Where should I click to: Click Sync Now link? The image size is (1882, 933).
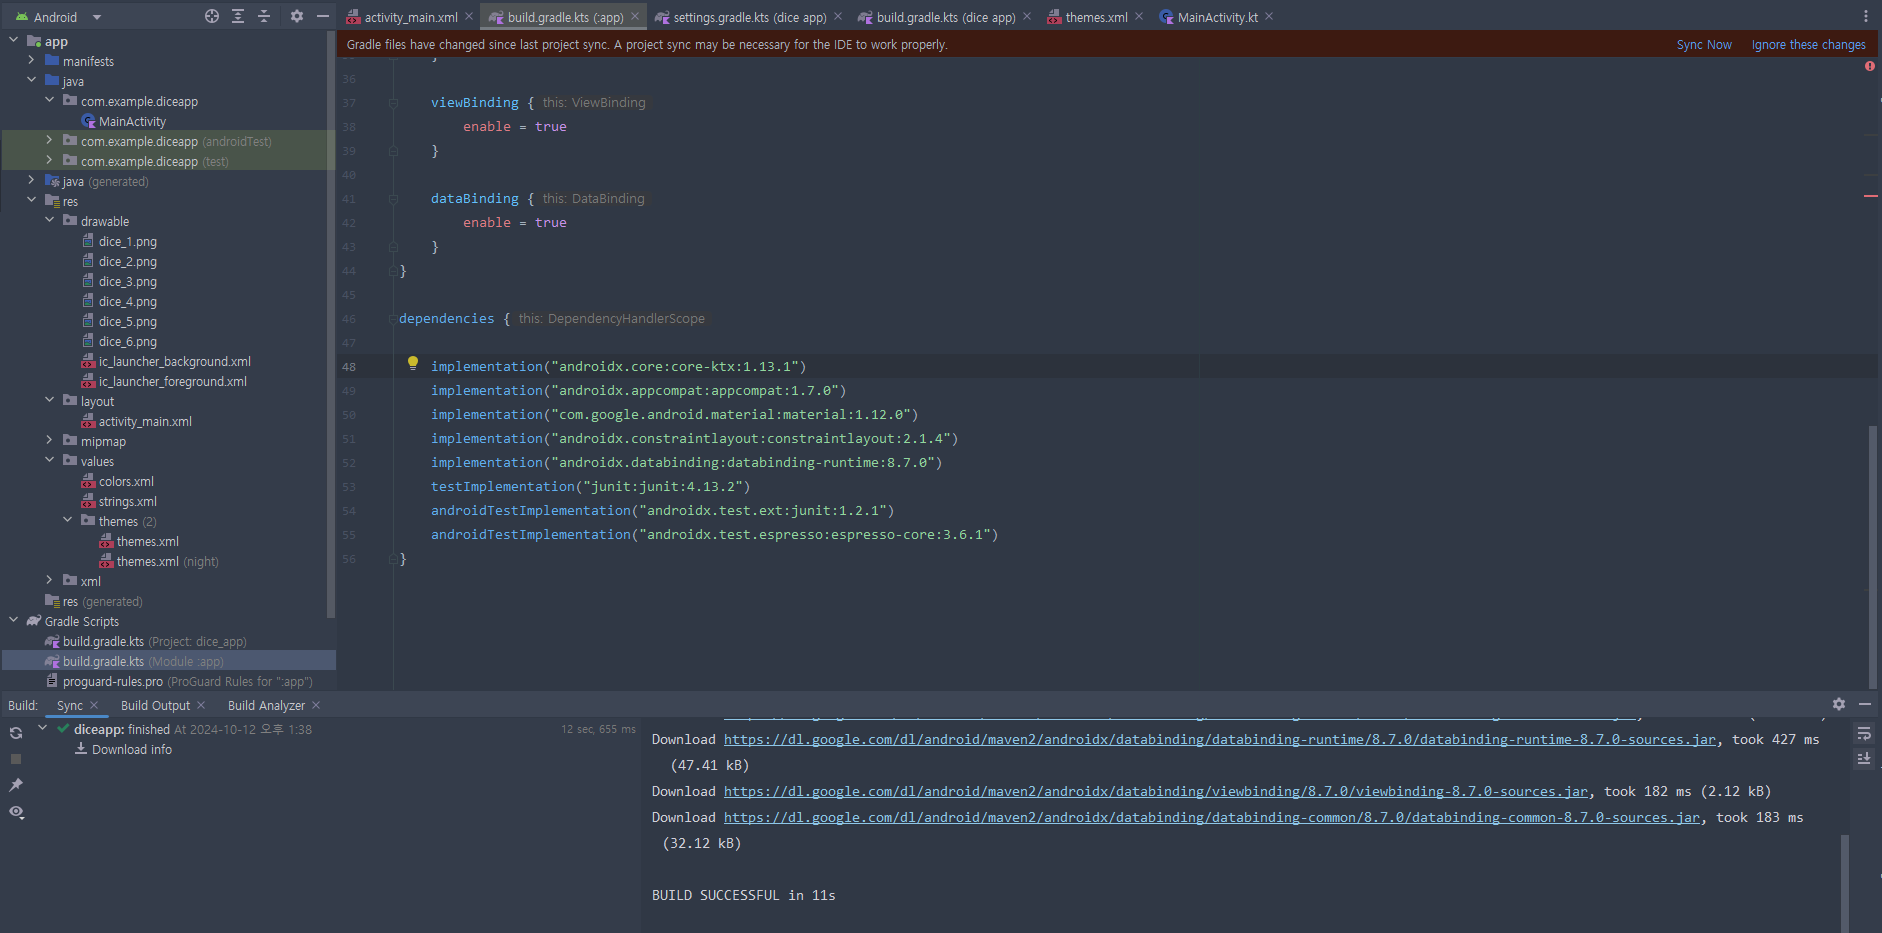(x=1704, y=44)
